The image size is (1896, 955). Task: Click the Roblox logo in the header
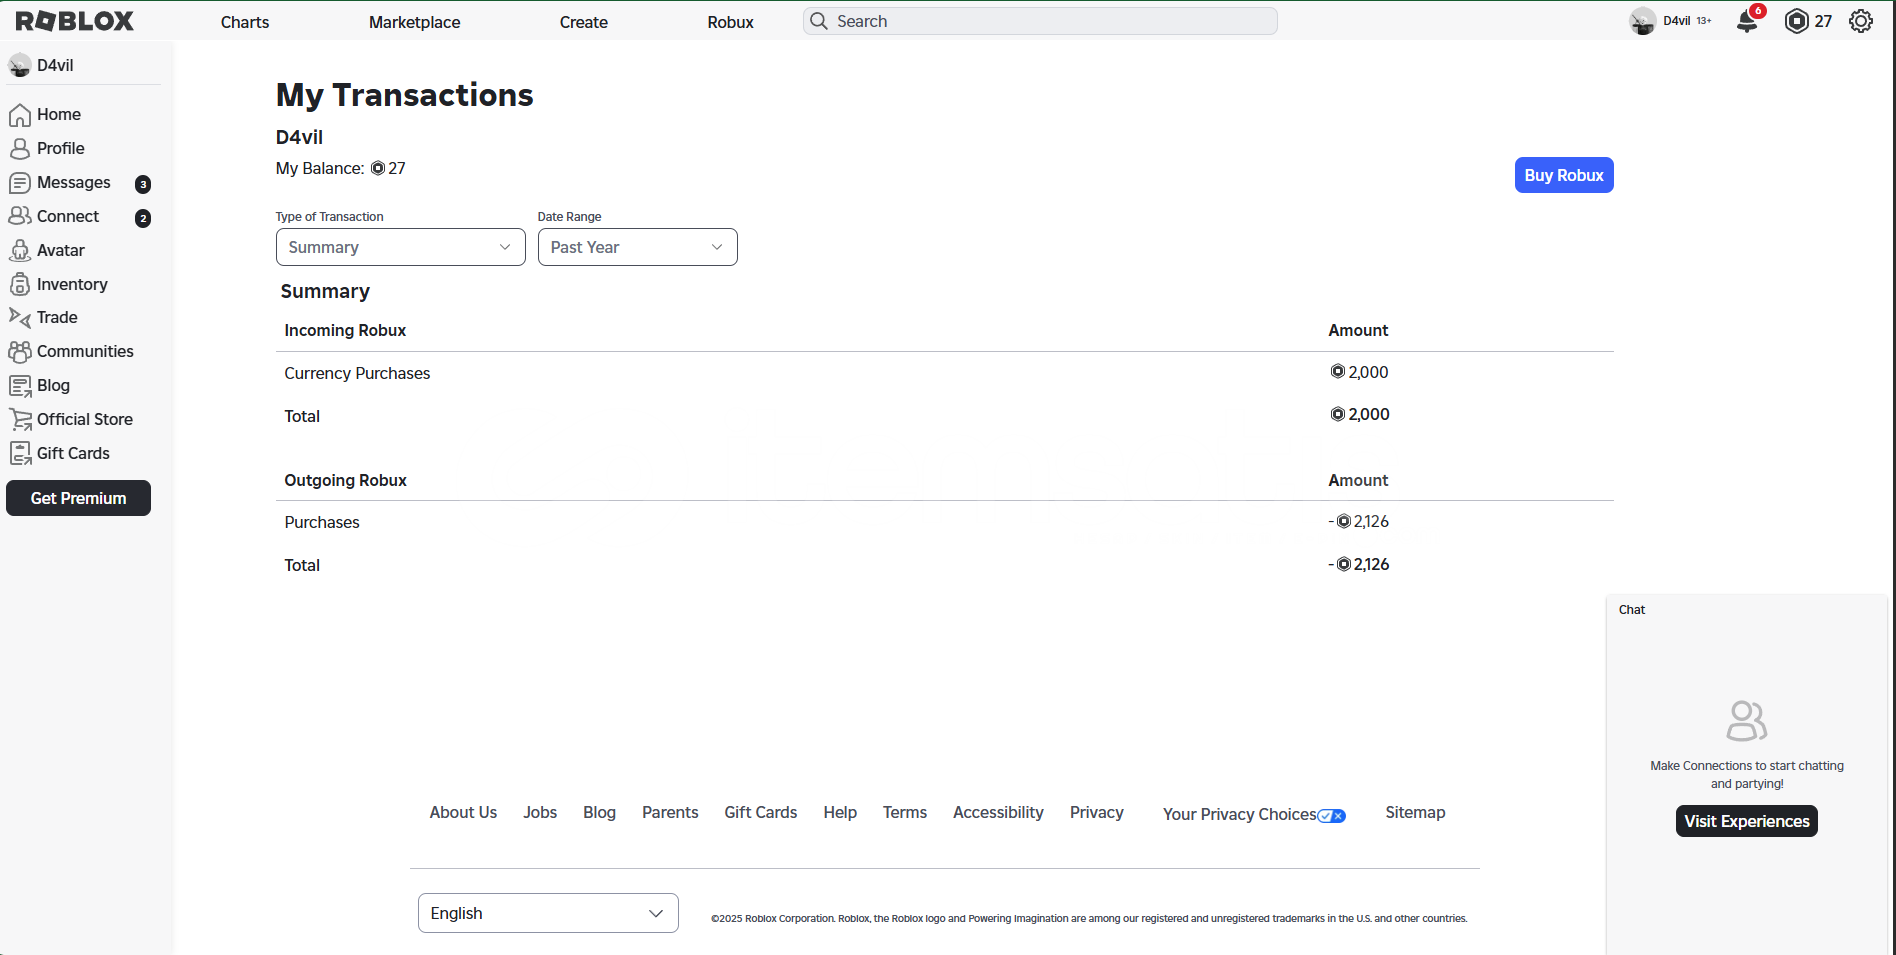[75, 21]
